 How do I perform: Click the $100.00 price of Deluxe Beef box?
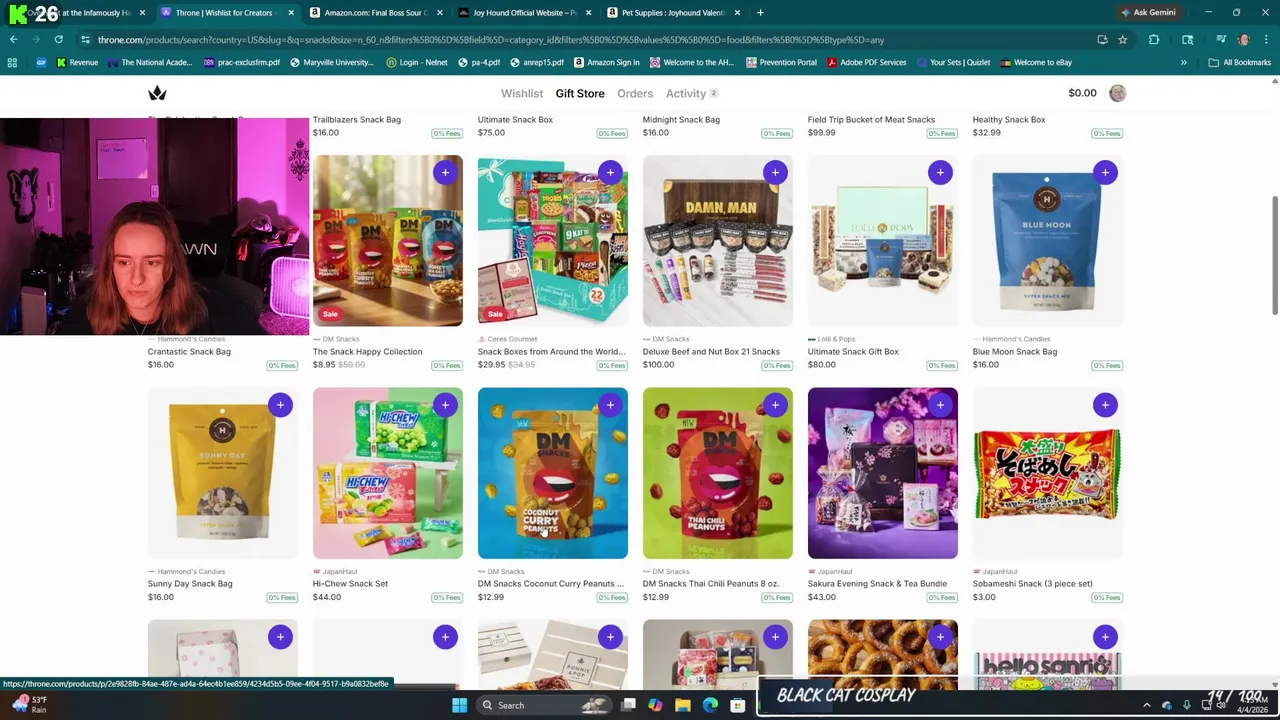tap(658, 365)
